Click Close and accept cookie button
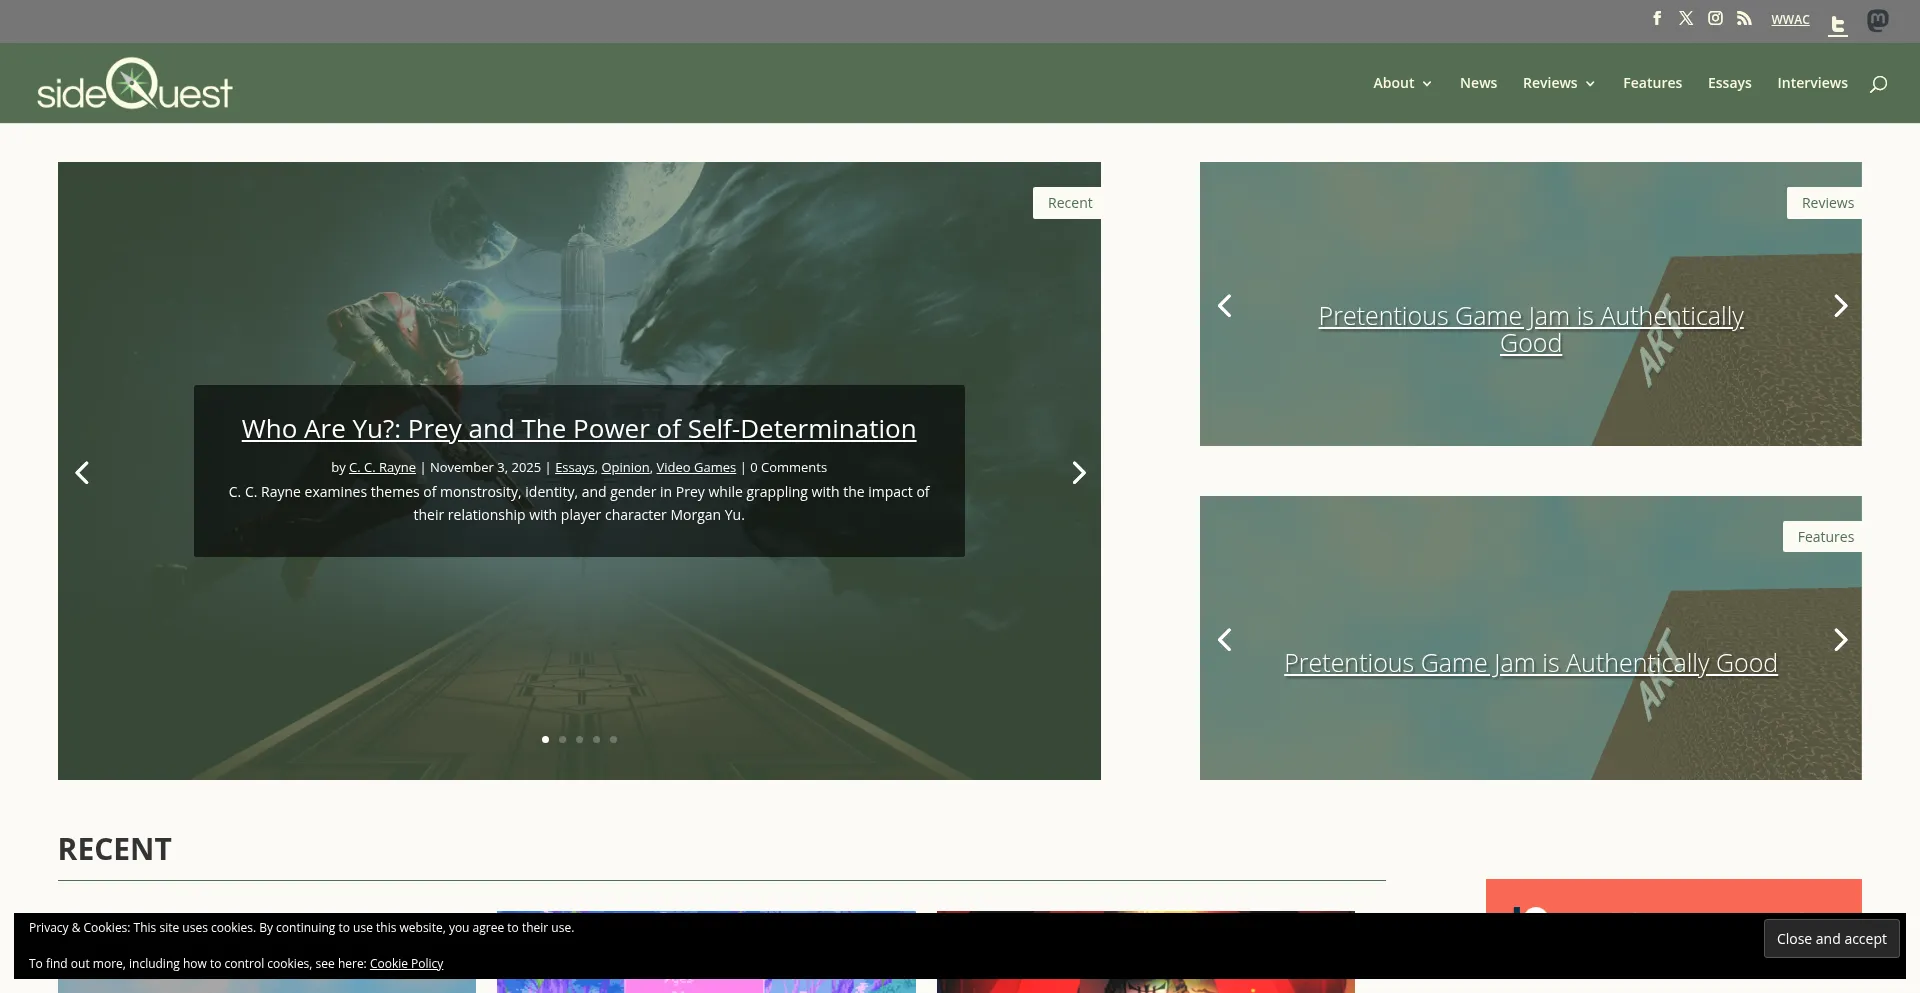This screenshot has width=1920, height=993. [x=1831, y=939]
